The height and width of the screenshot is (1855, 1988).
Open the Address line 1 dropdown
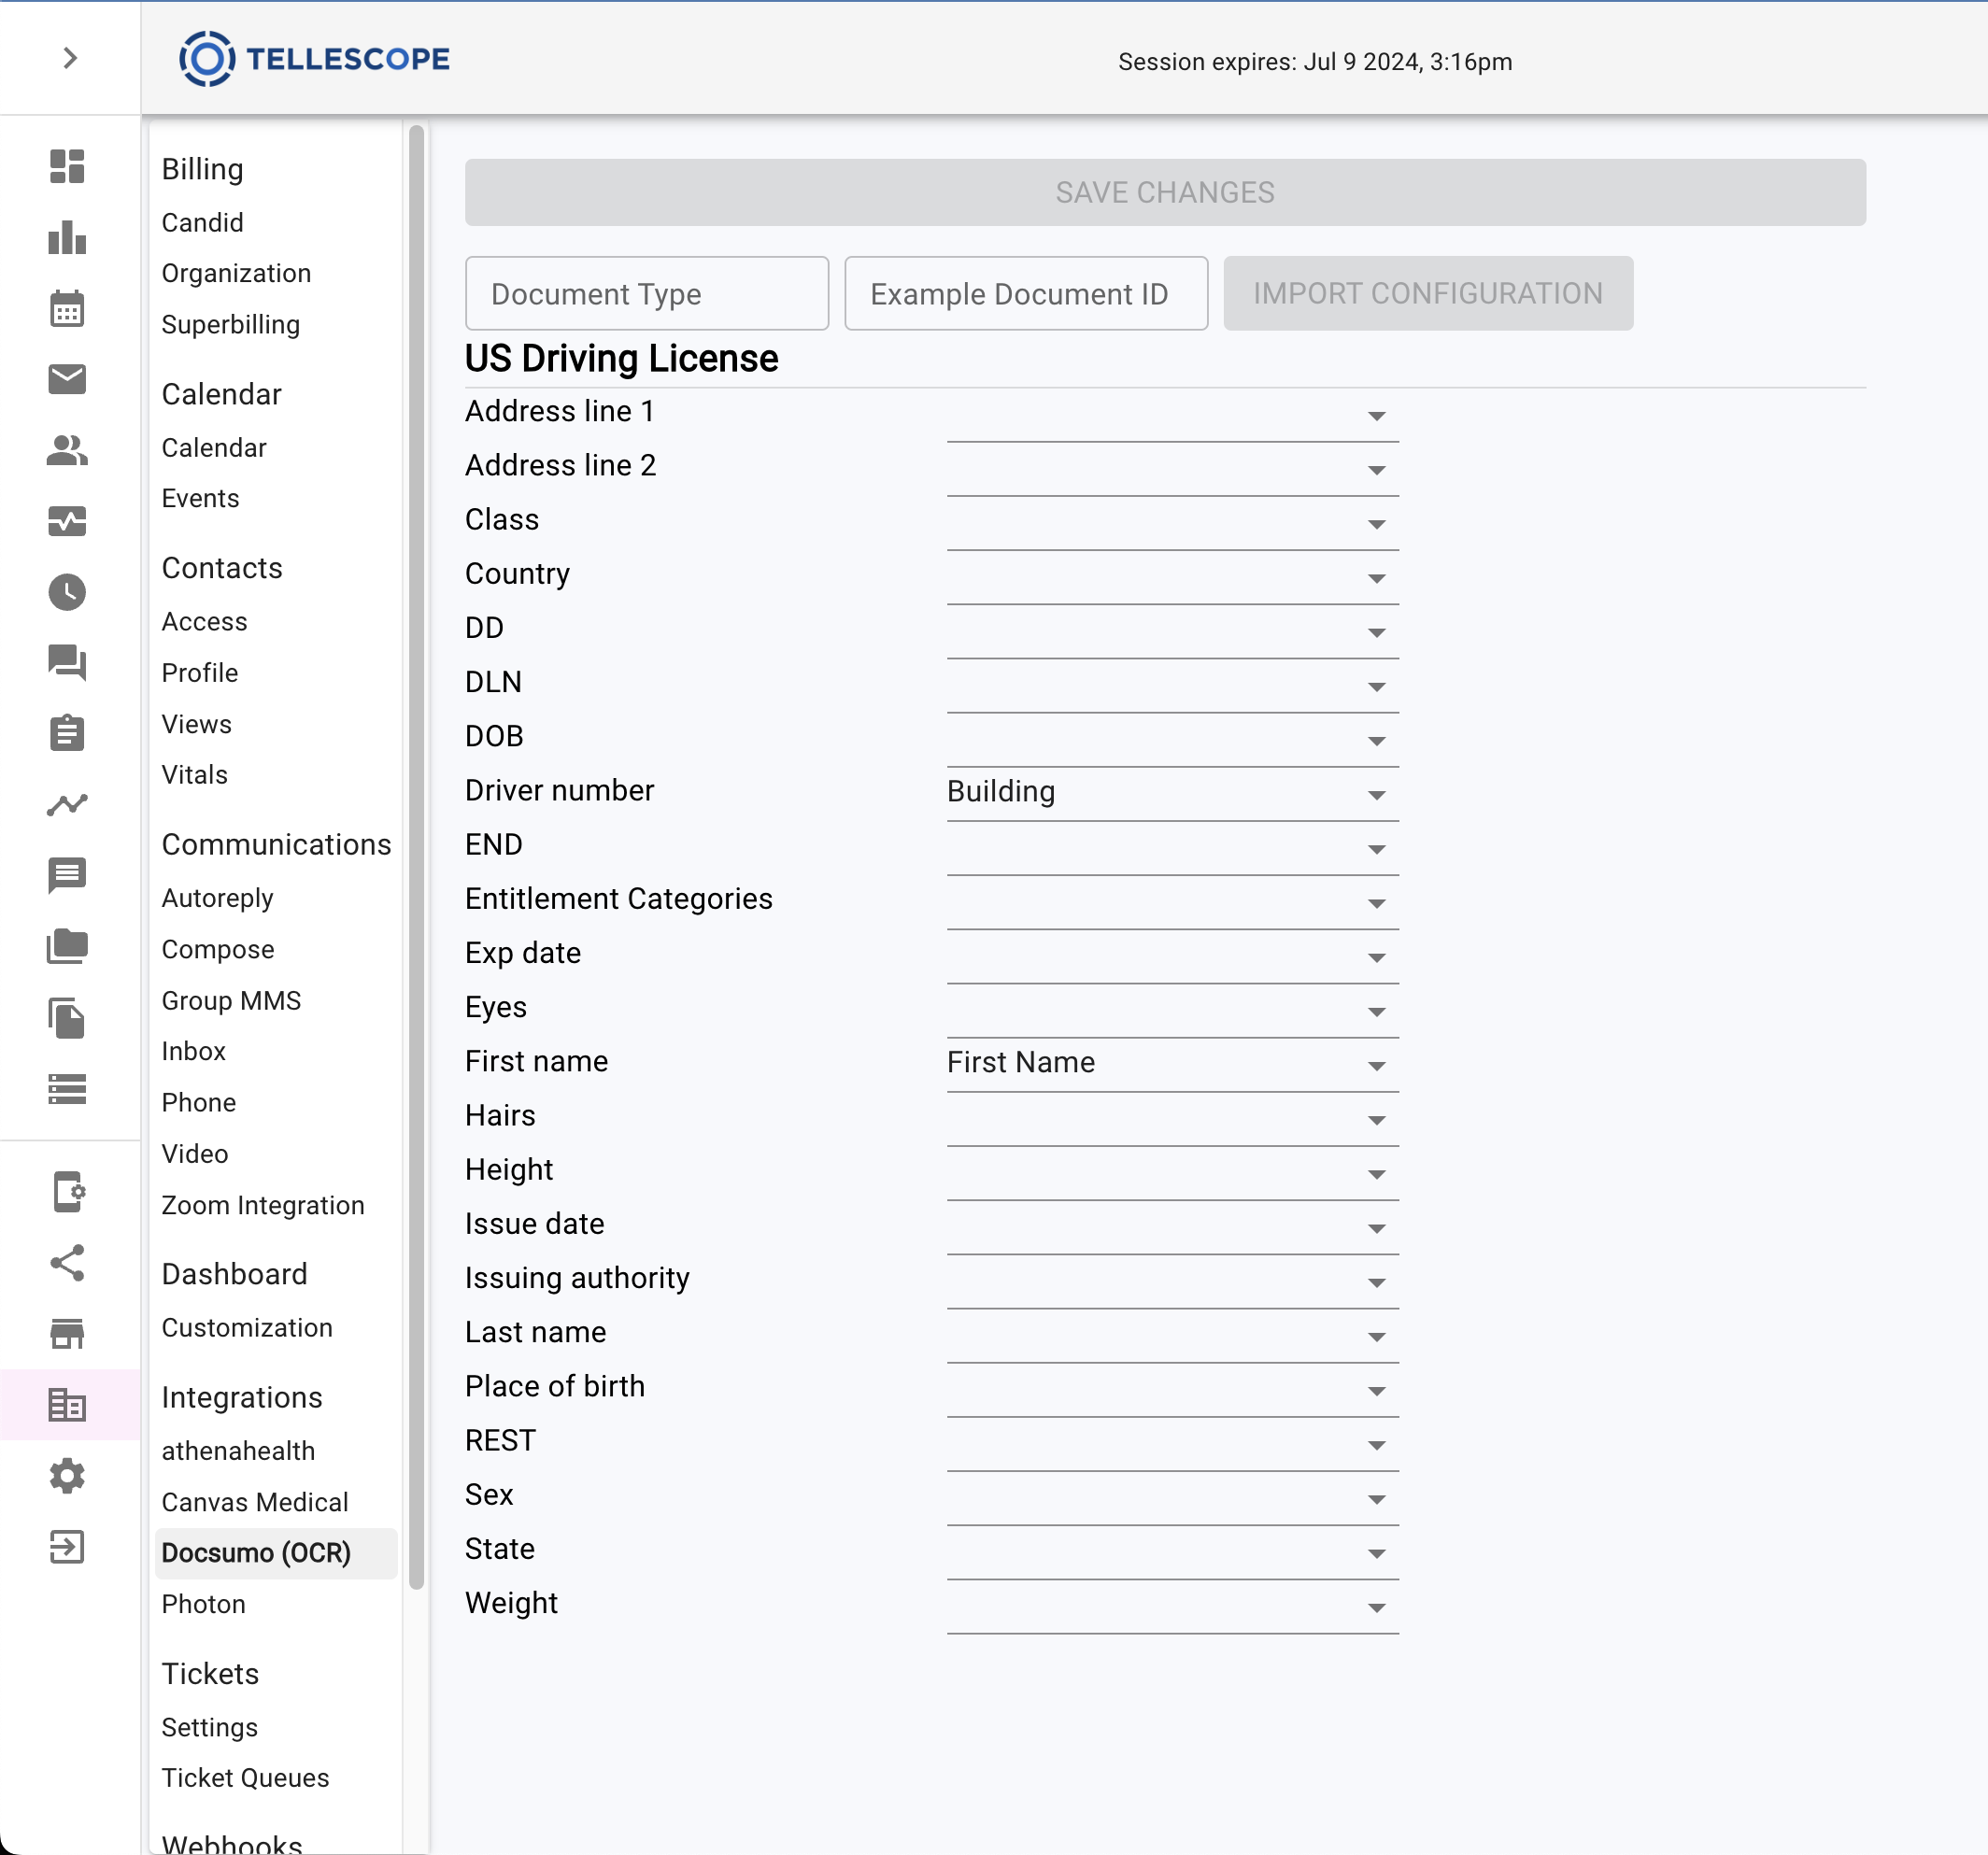[x=1172, y=414]
